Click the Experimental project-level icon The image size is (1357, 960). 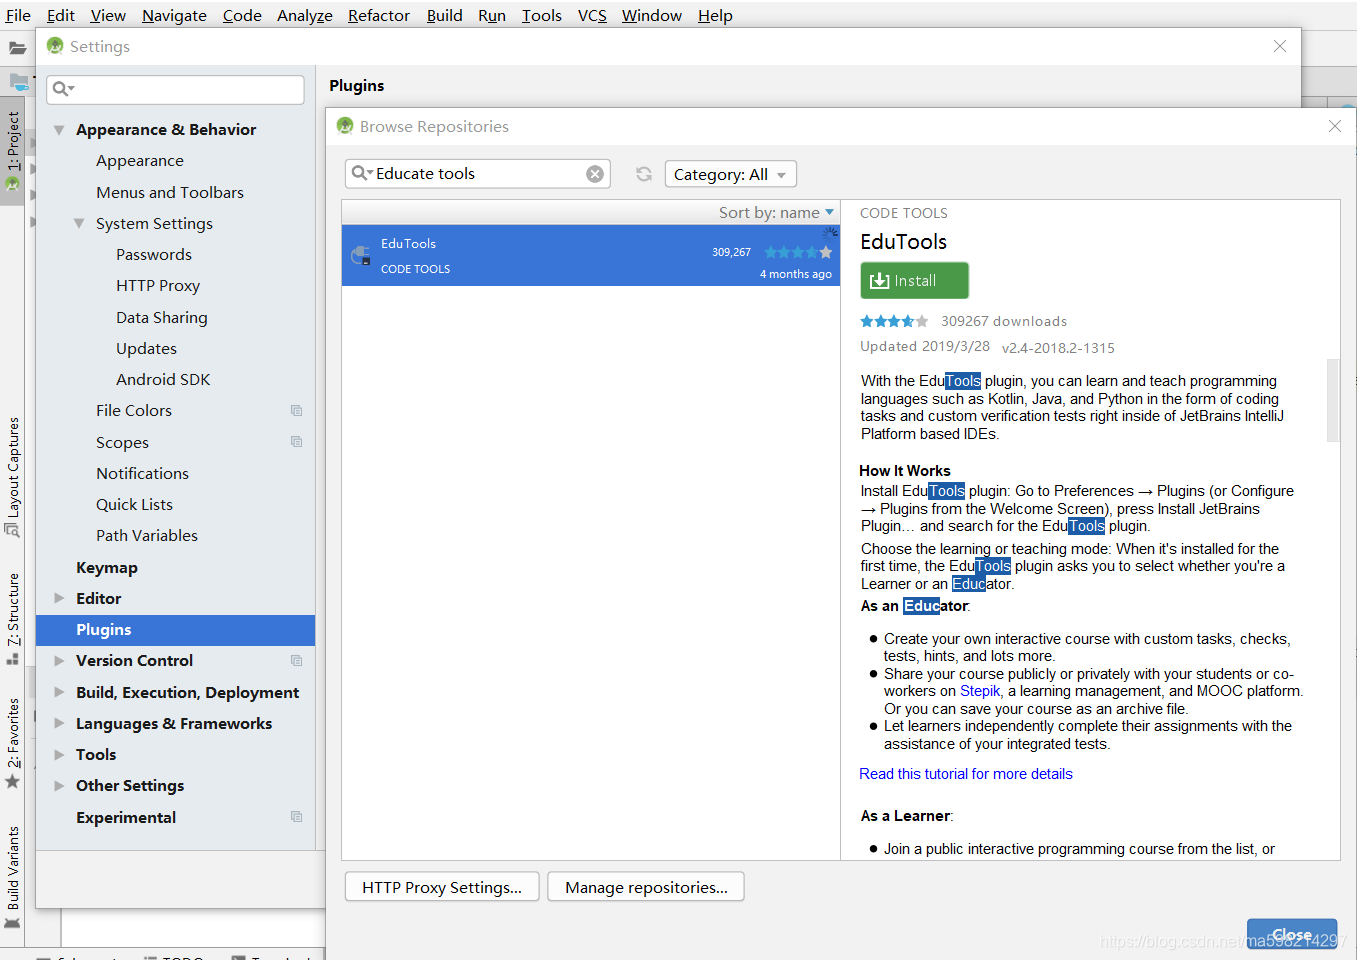coord(296,816)
